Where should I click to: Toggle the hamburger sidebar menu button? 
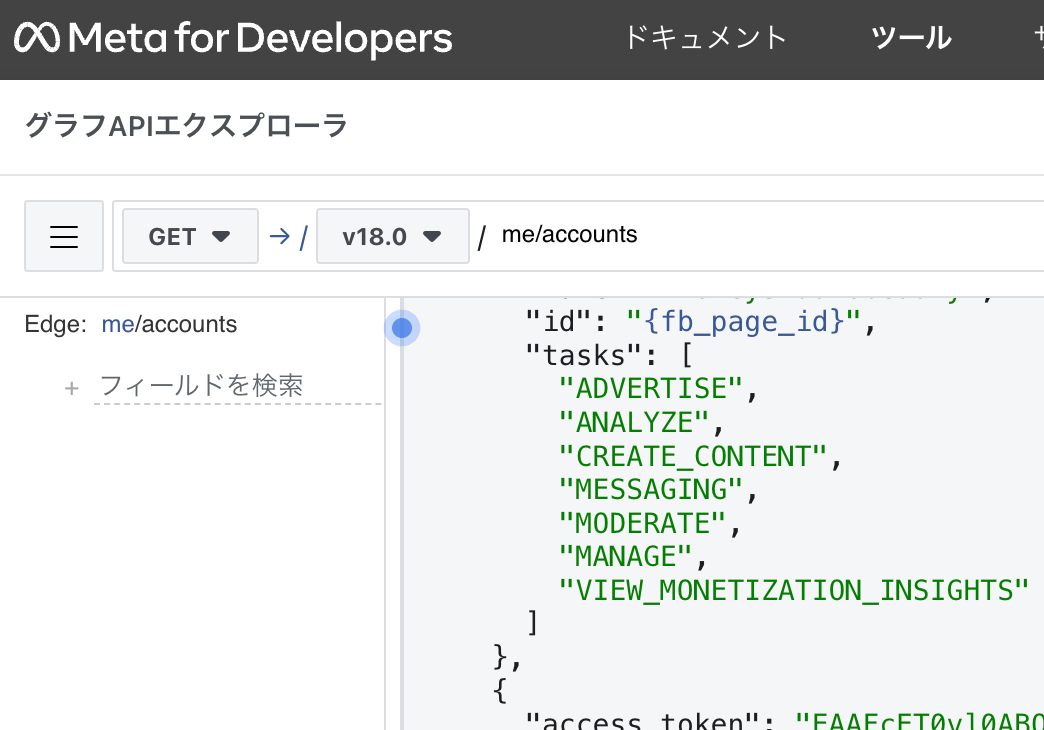[x=64, y=236]
